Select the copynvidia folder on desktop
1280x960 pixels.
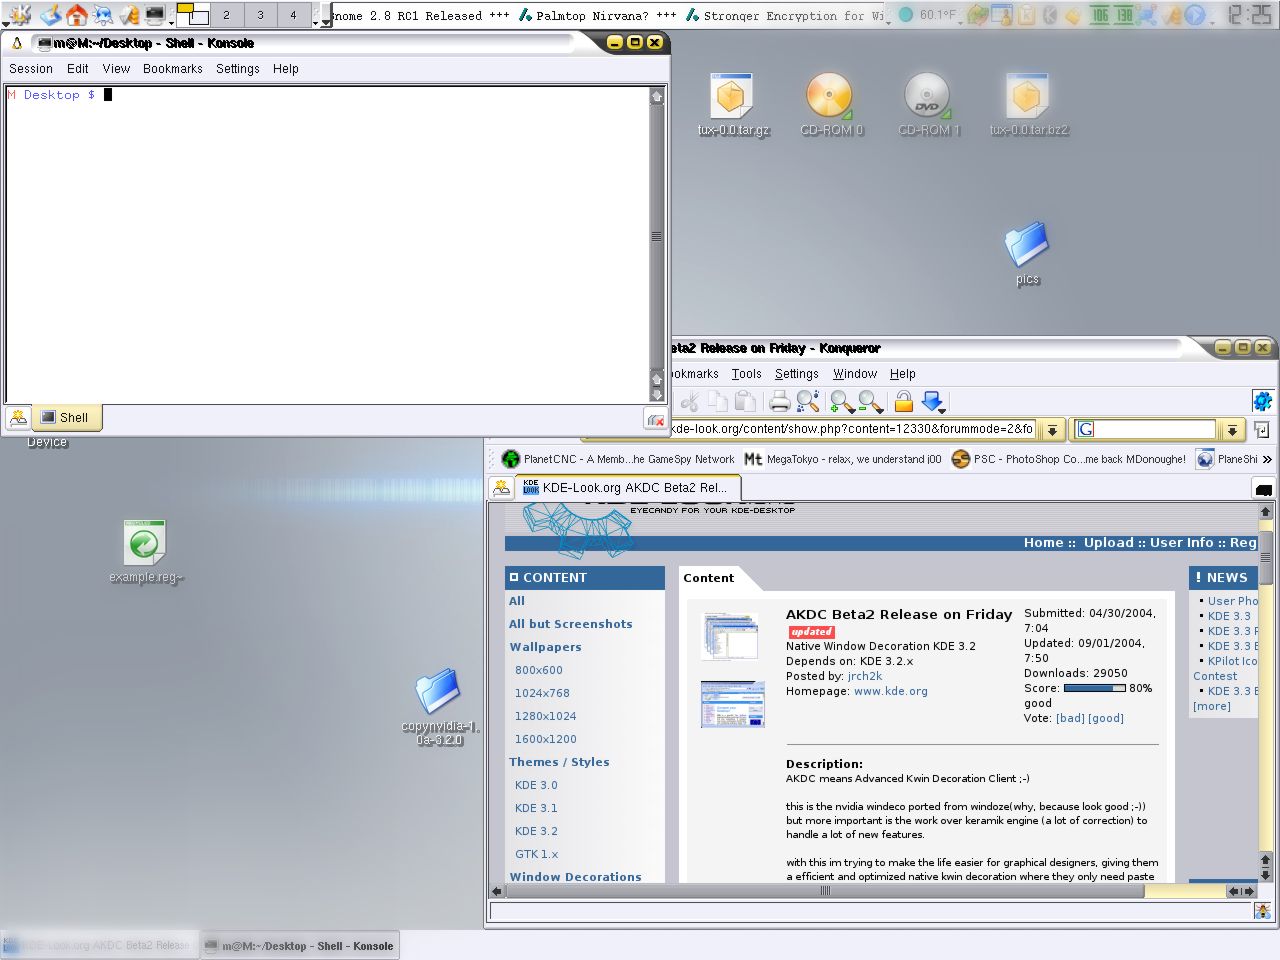pos(439,707)
